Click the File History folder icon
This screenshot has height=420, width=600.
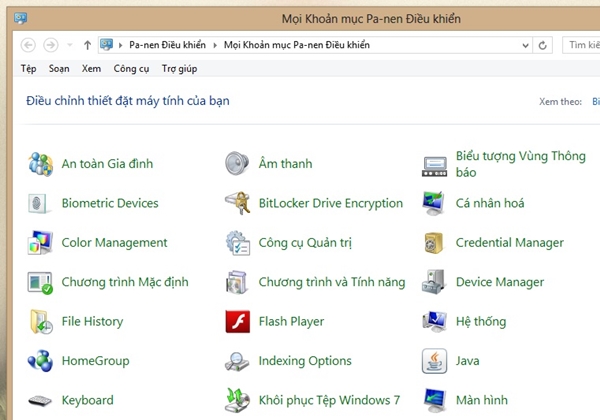(41, 322)
